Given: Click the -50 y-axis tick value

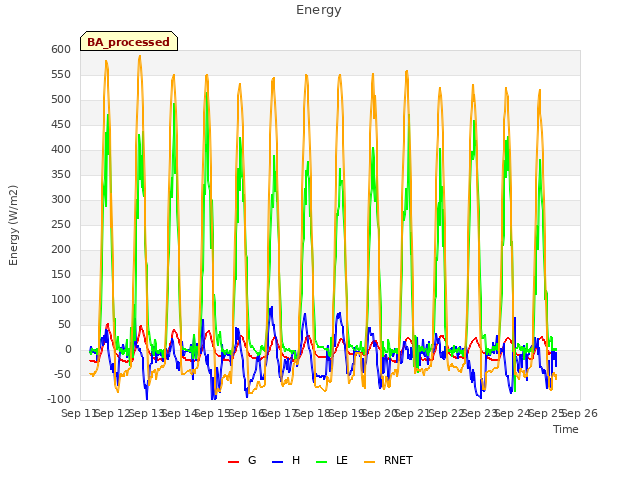Looking at the screenshot, I should click(x=63, y=374).
